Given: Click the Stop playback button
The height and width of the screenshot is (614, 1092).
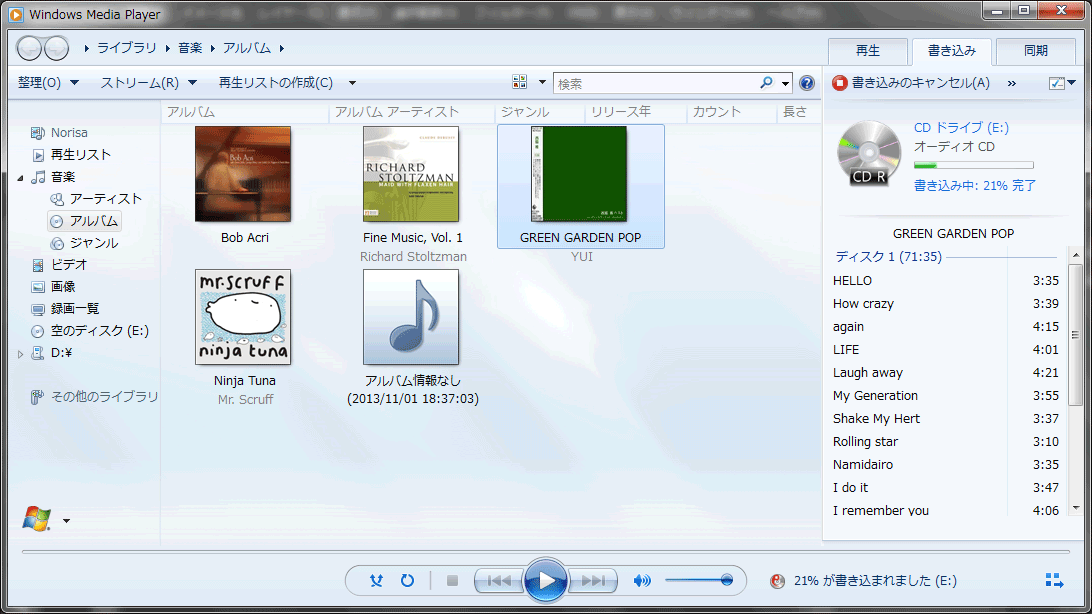Looking at the screenshot, I should (x=452, y=581).
